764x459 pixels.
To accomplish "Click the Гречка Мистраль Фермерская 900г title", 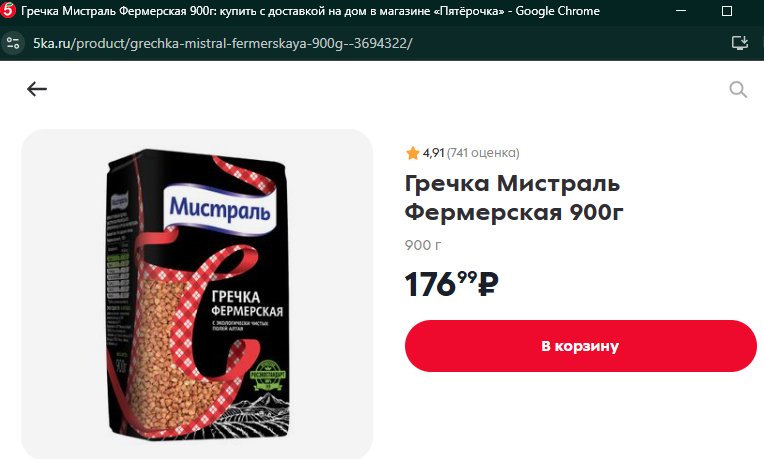I will [514, 198].
